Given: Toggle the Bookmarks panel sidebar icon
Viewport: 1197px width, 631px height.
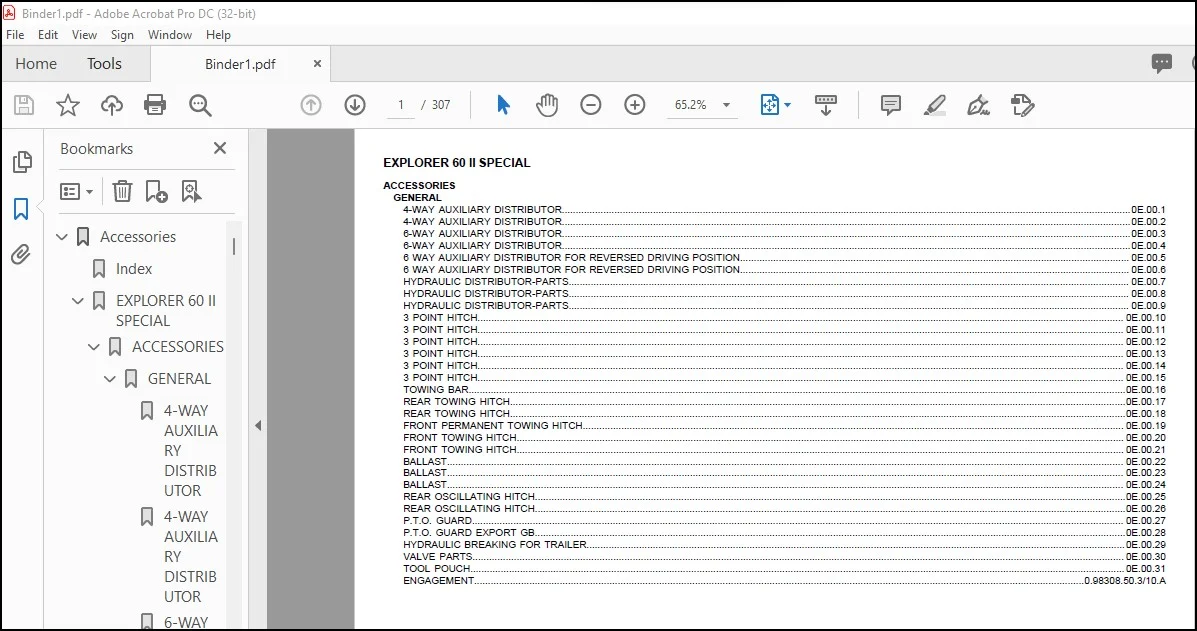Looking at the screenshot, I should click(21, 208).
